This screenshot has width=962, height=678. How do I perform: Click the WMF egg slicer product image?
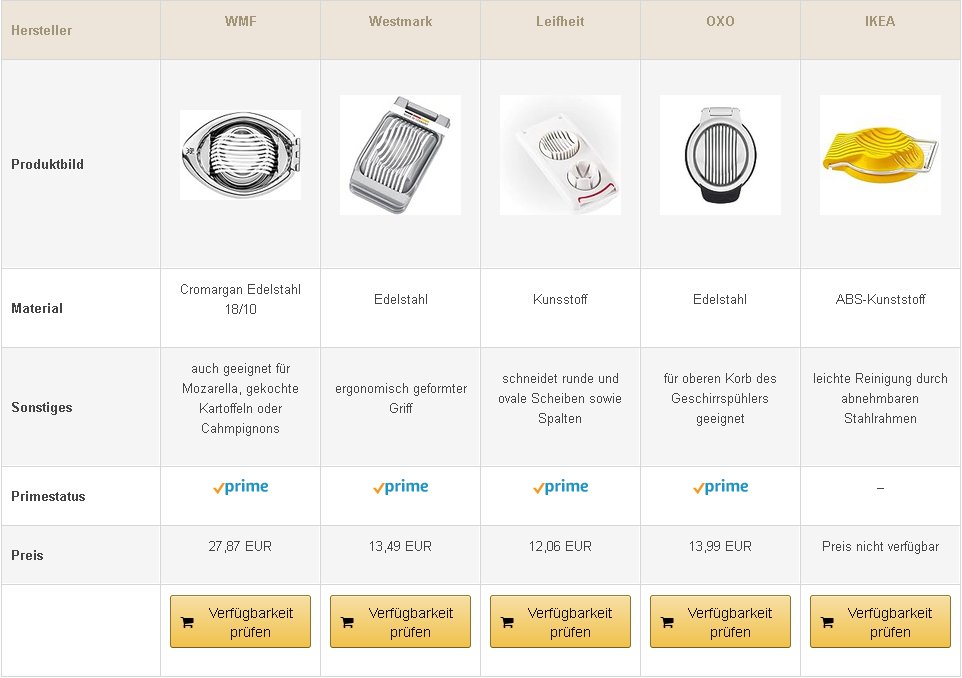pos(240,155)
